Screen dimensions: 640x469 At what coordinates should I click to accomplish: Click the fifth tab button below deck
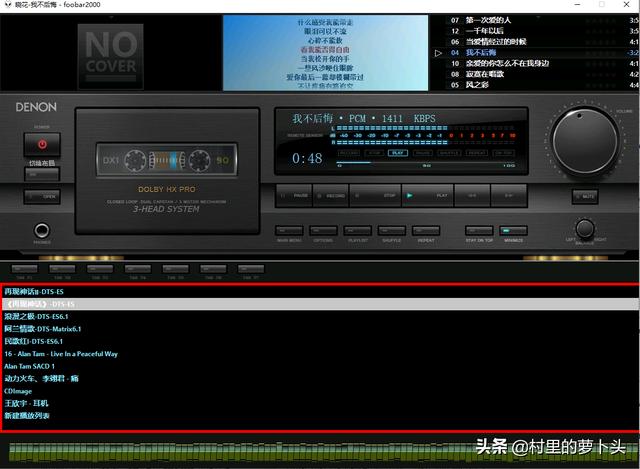(x=176, y=269)
